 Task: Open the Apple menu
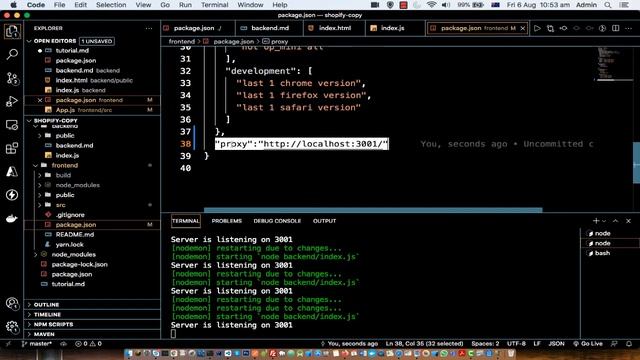(13, 5)
